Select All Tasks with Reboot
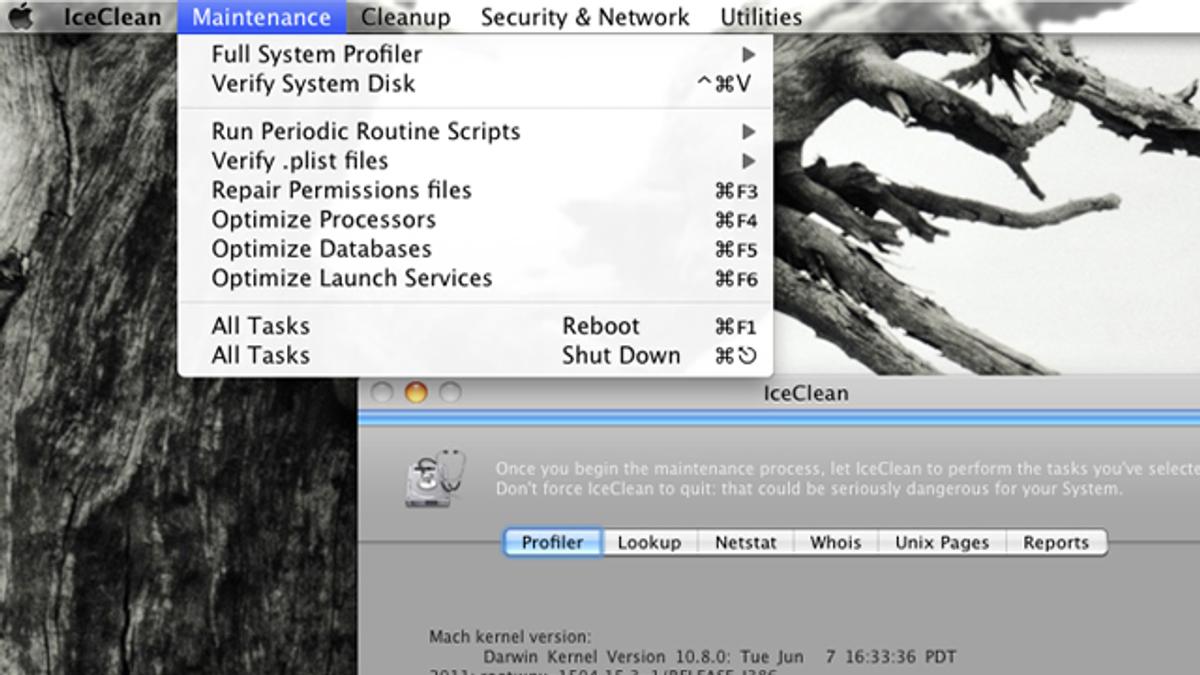Image resolution: width=1200 pixels, height=675 pixels. pyautogui.click(x=480, y=326)
